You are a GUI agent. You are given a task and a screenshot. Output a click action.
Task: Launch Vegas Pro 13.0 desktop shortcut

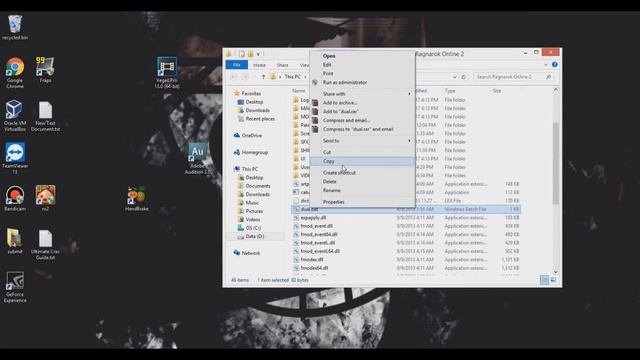(167, 72)
